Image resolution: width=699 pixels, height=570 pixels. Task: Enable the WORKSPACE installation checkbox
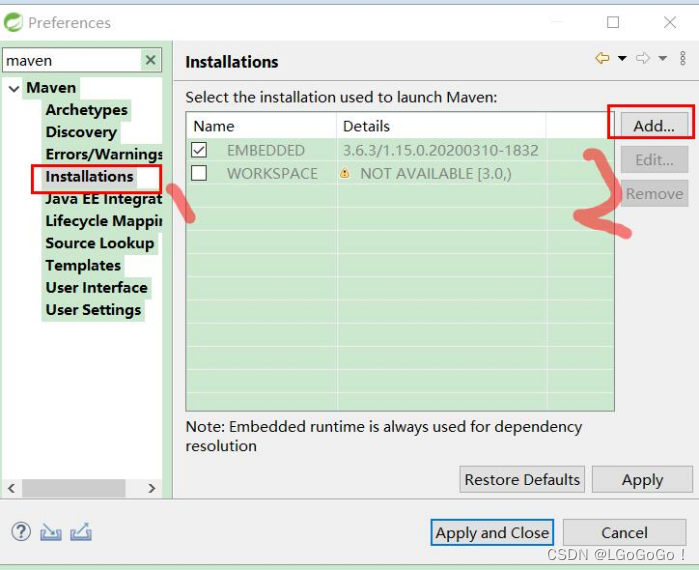point(199,173)
